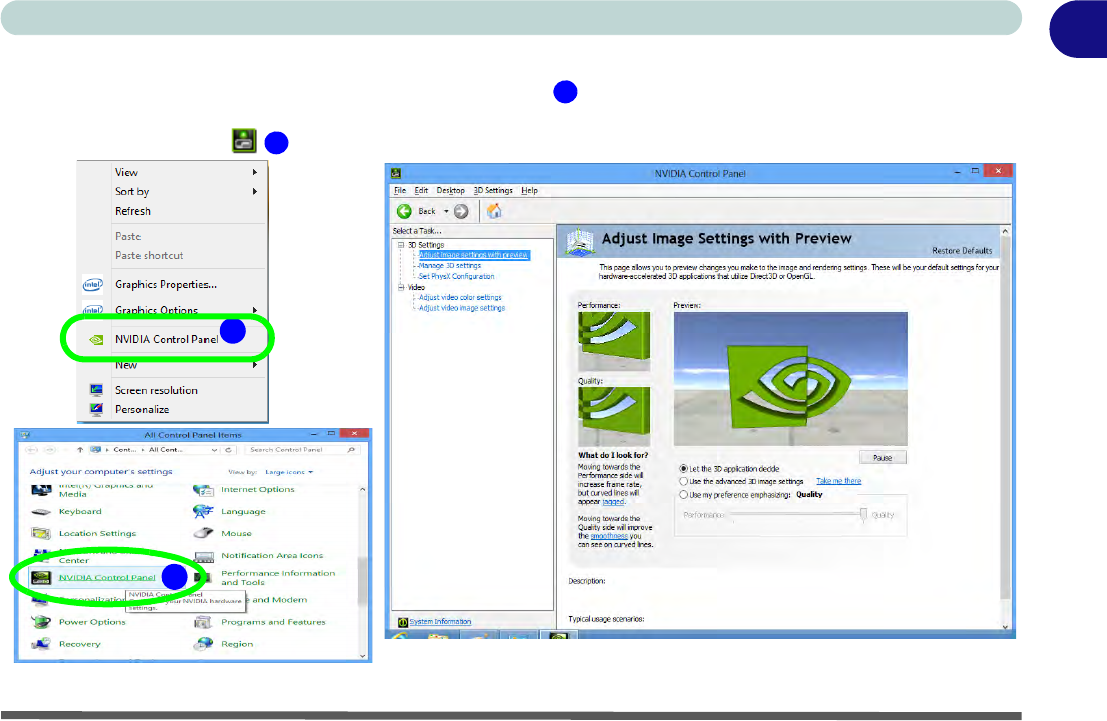Click the Region globe icon
The width and height of the screenshot is (1107, 721).
(x=203, y=644)
